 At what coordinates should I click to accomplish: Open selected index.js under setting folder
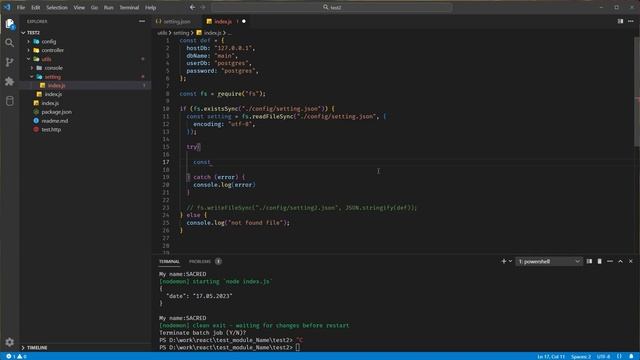[85, 85]
